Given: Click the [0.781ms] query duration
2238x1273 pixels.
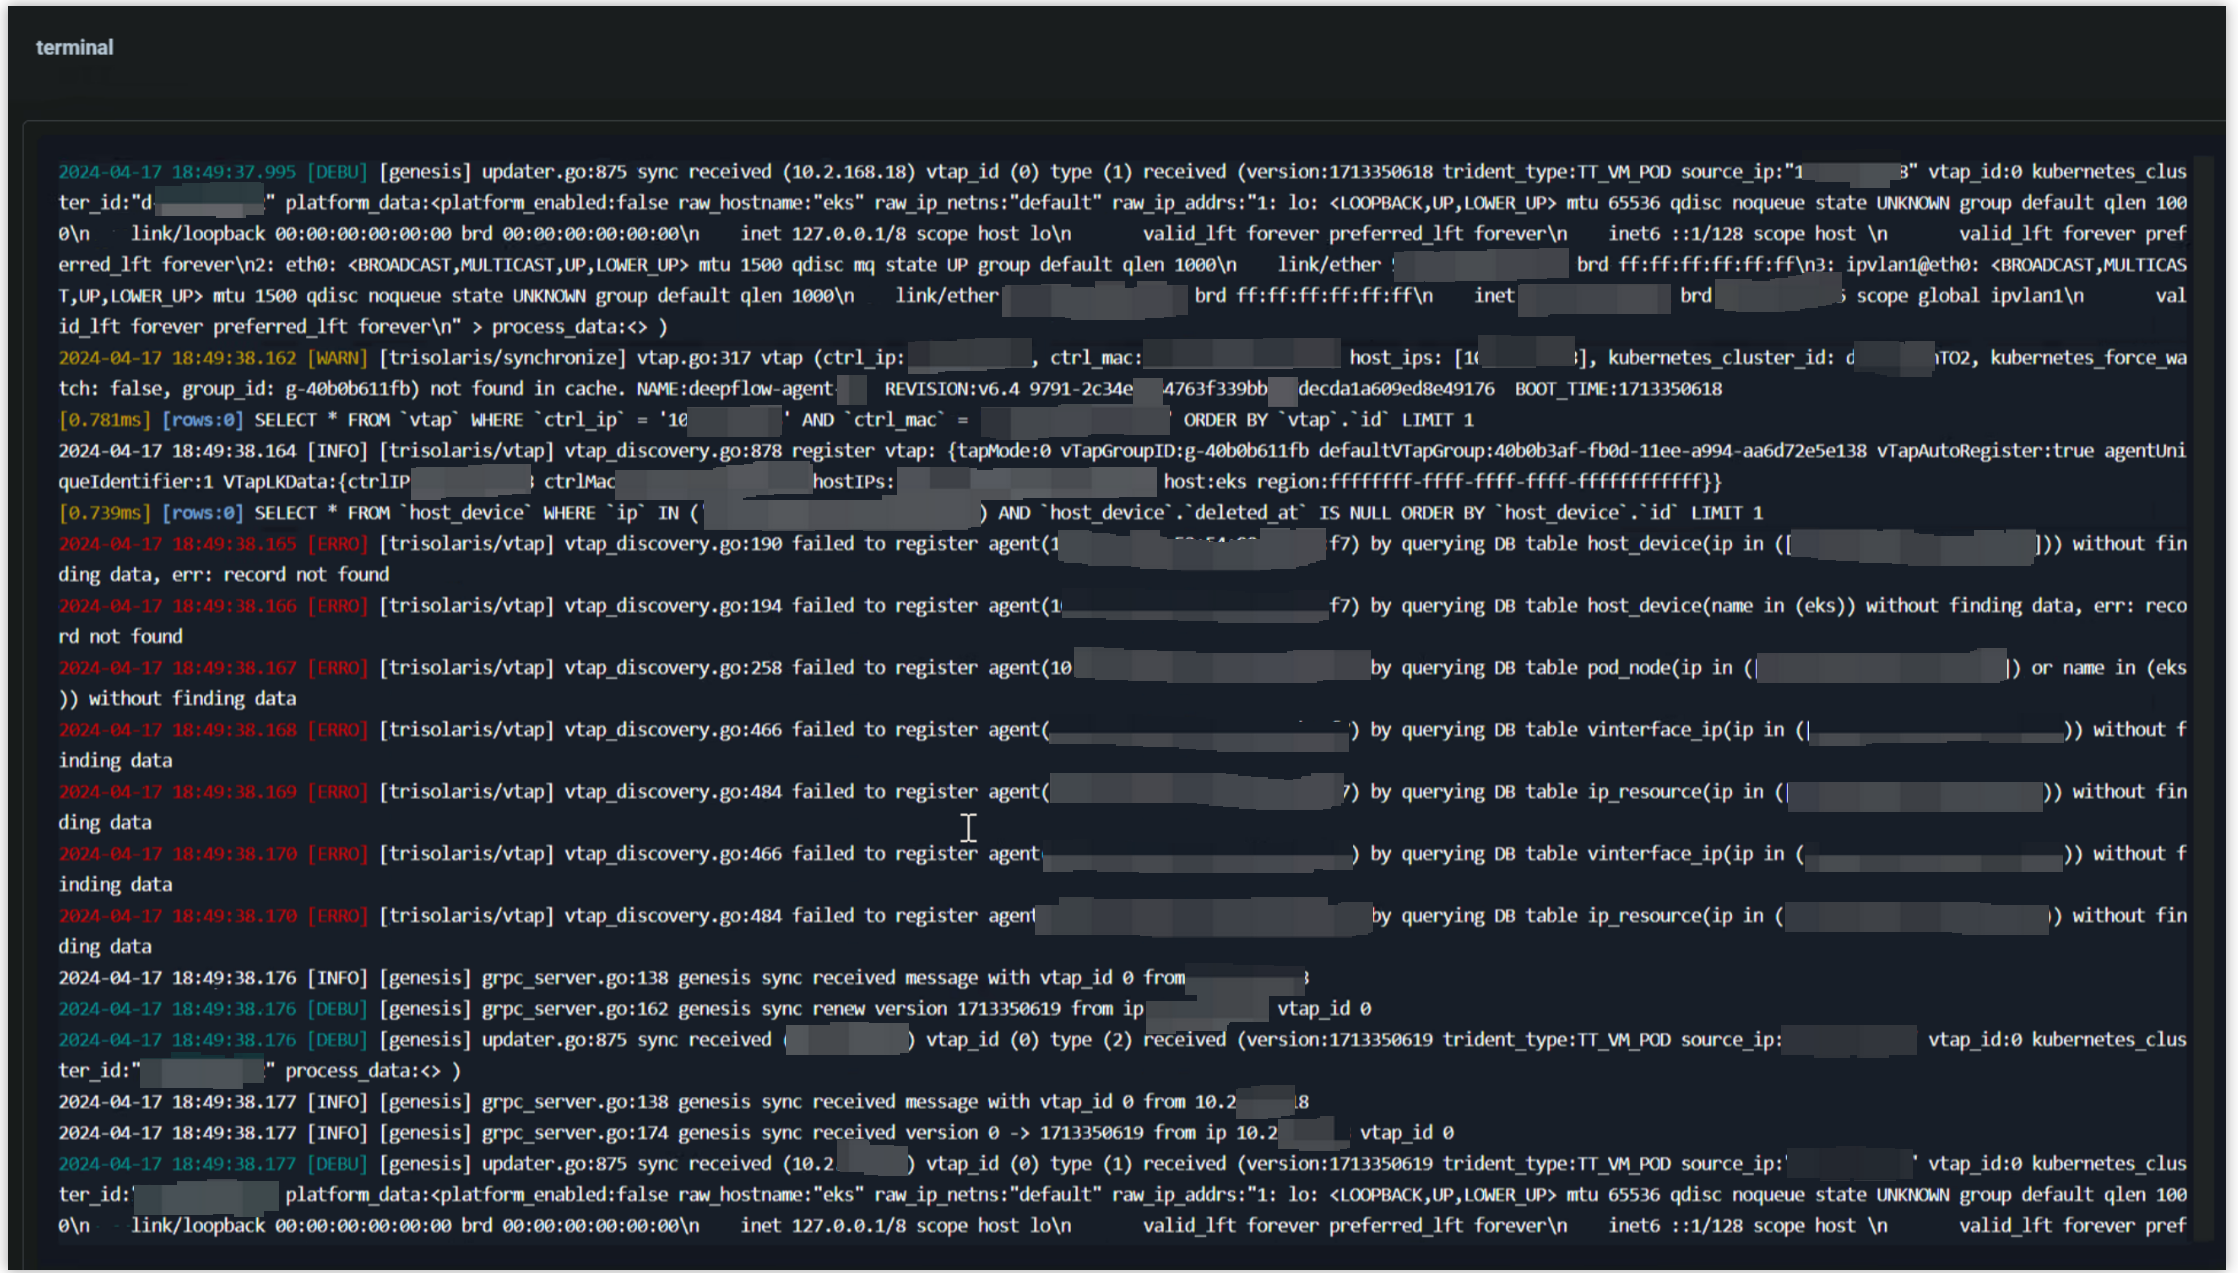Looking at the screenshot, I should (104, 420).
